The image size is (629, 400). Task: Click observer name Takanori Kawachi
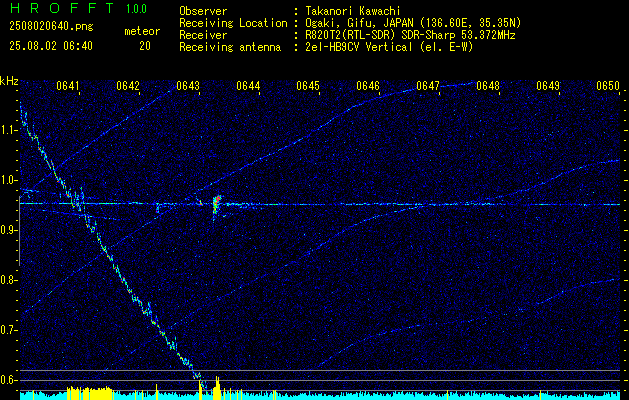coord(351,11)
